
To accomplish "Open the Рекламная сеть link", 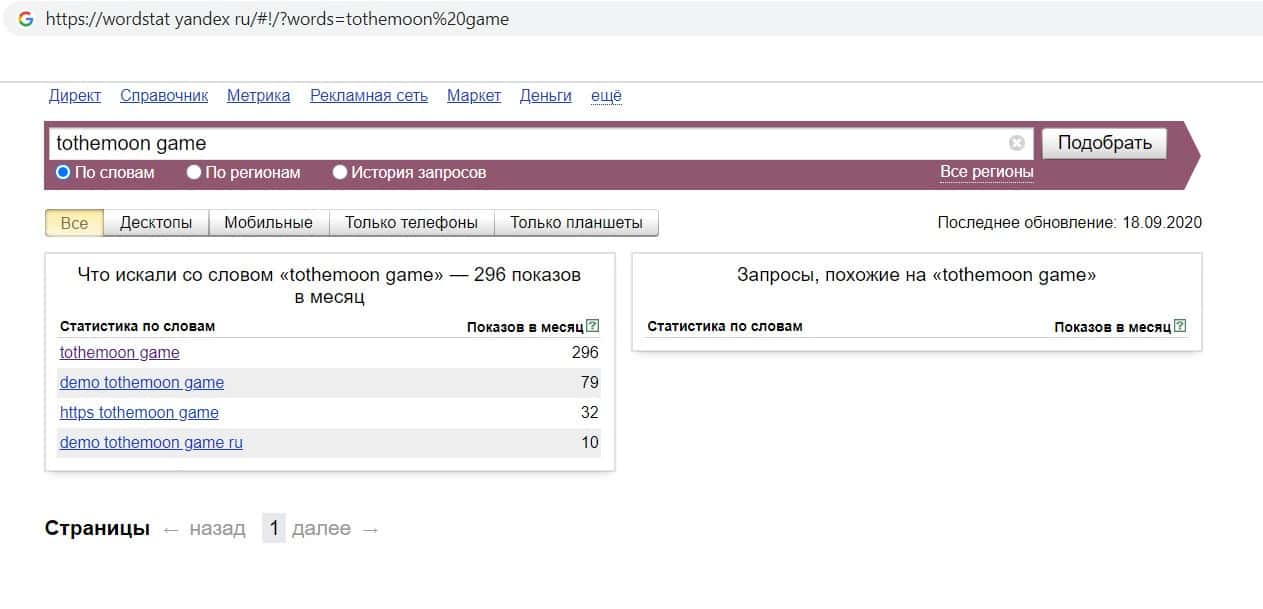I will (369, 96).
